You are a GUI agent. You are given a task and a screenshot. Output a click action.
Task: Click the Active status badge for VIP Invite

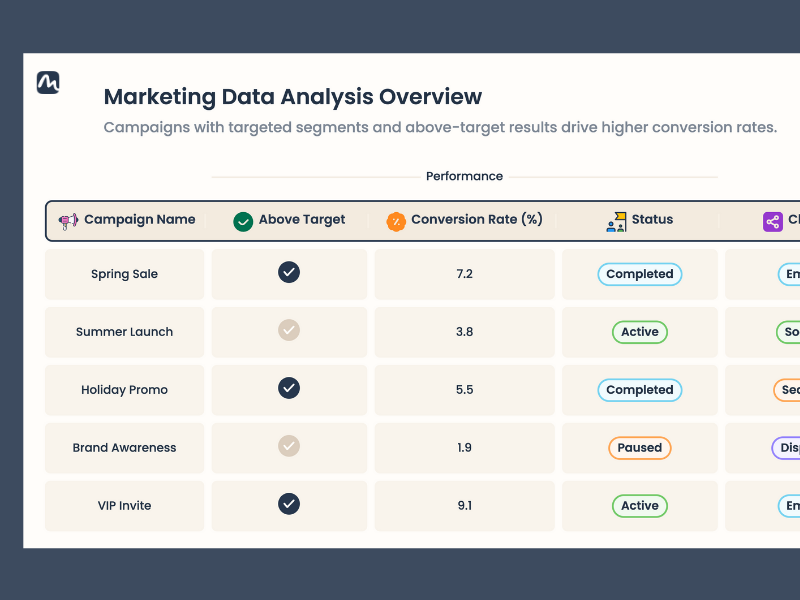[x=640, y=506]
